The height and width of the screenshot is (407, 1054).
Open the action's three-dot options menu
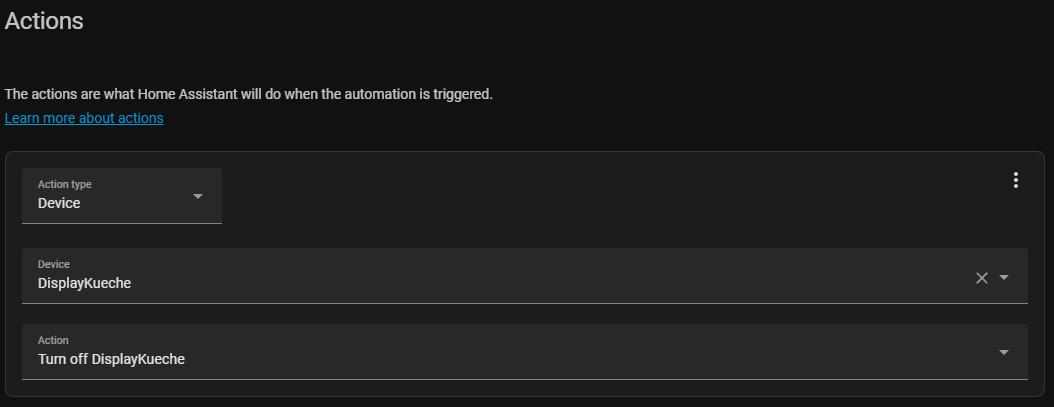point(1016,180)
